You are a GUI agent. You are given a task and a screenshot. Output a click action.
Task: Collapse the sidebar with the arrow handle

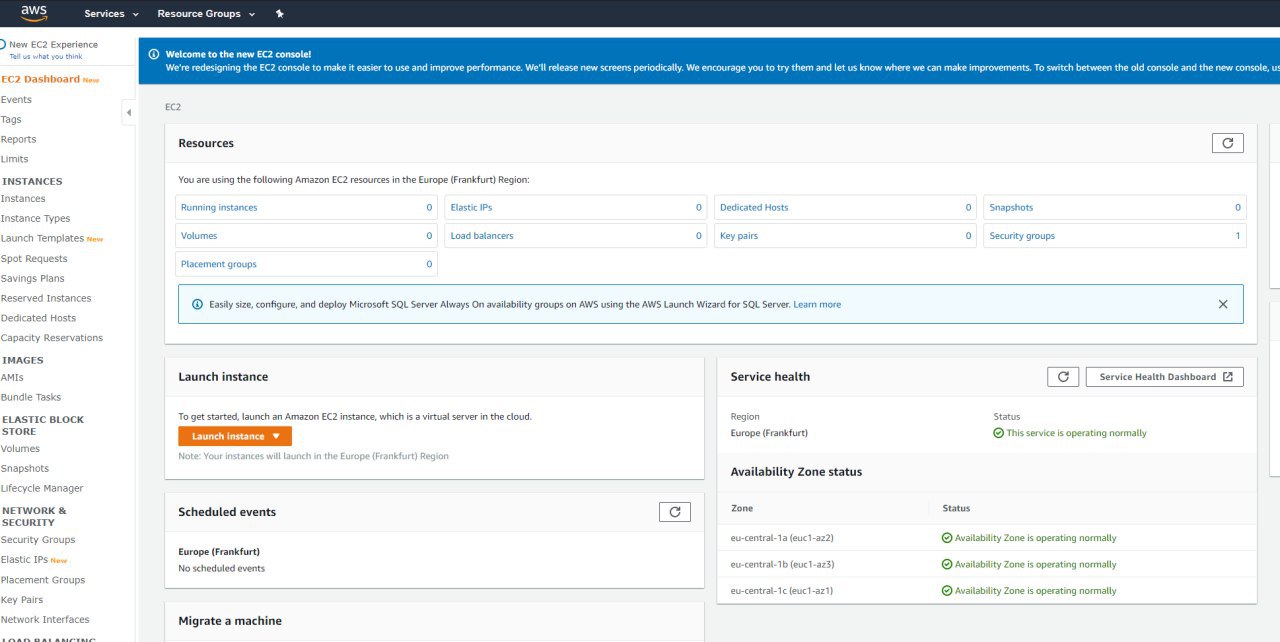tap(128, 113)
